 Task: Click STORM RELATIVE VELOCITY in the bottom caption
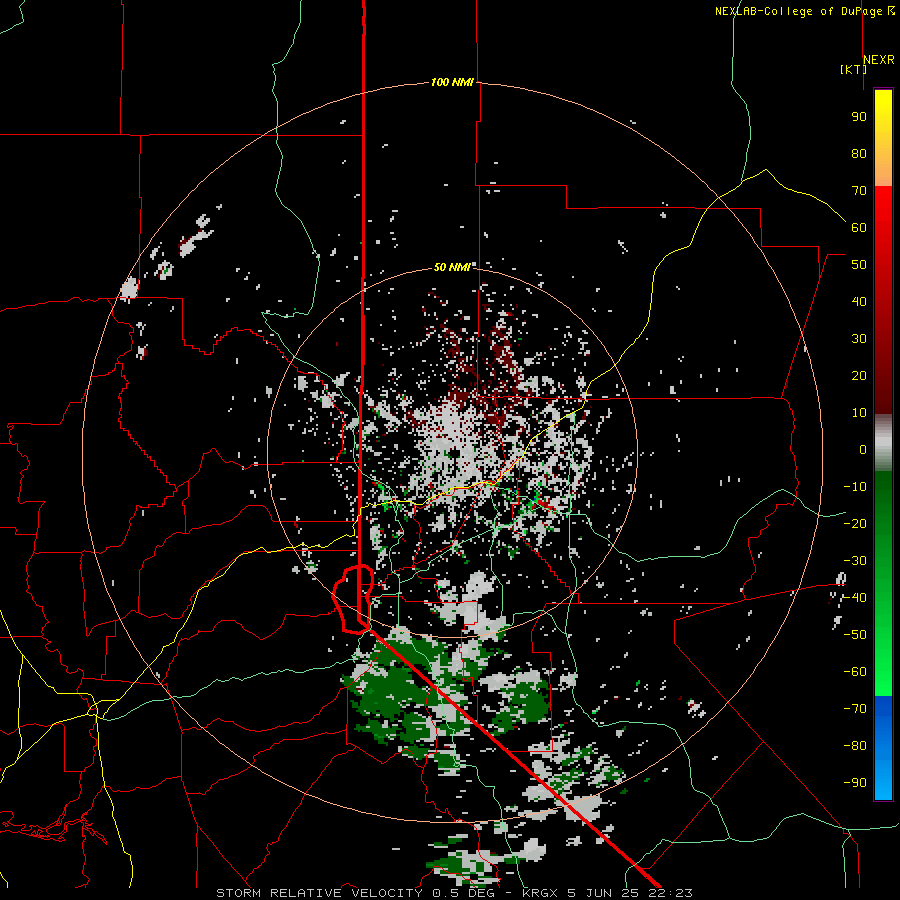click(x=319, y=893)
